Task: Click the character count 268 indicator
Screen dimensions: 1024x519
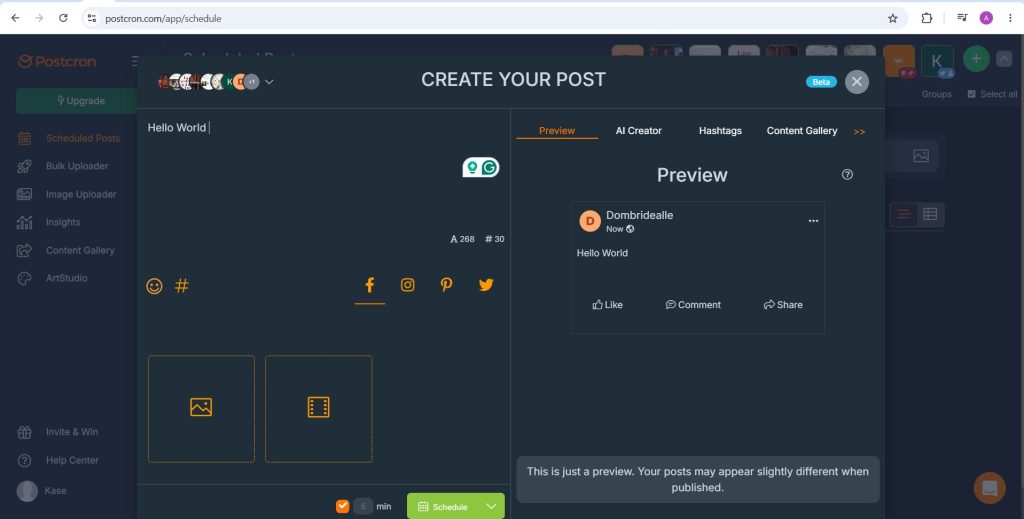Action: tap(462, 239)
